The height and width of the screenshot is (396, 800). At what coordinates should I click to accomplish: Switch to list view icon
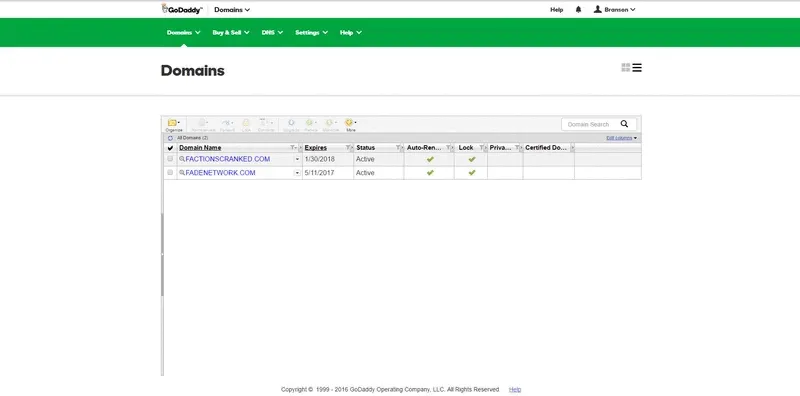637,67
